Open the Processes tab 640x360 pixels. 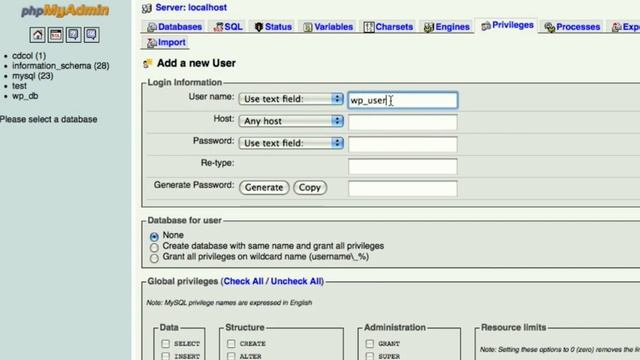(572, 27)
